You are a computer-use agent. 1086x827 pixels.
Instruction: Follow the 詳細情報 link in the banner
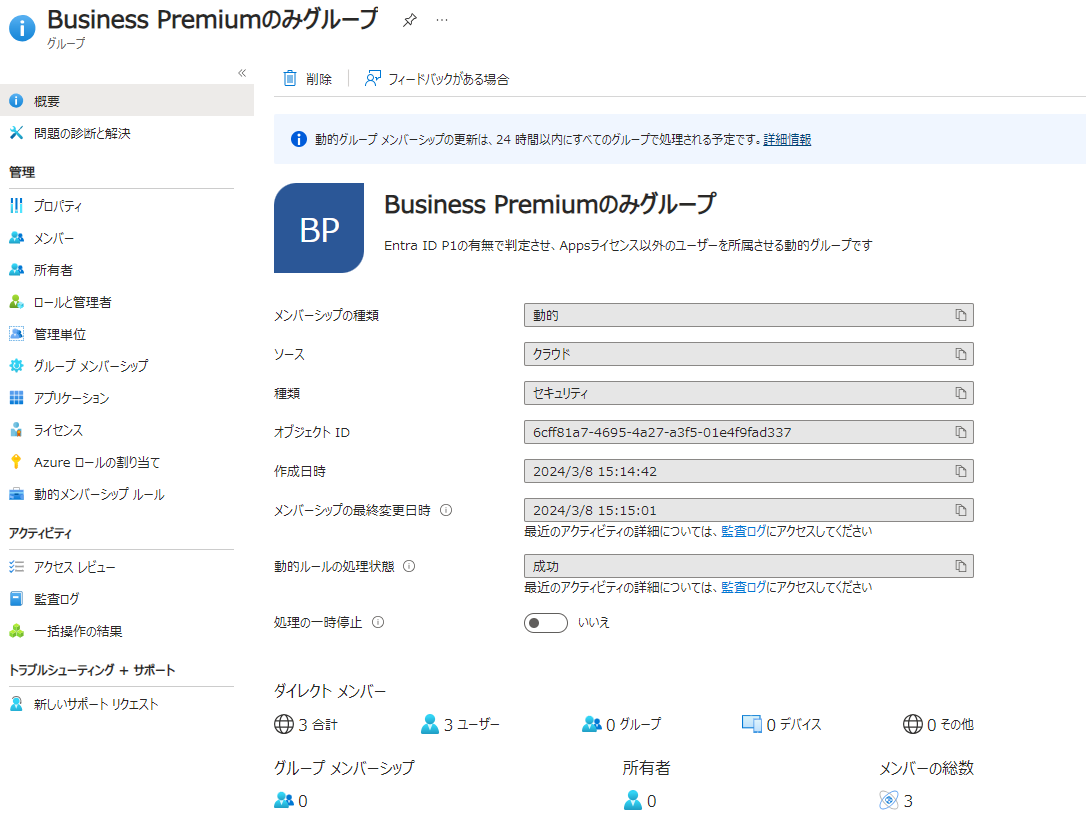pos(787,139)
